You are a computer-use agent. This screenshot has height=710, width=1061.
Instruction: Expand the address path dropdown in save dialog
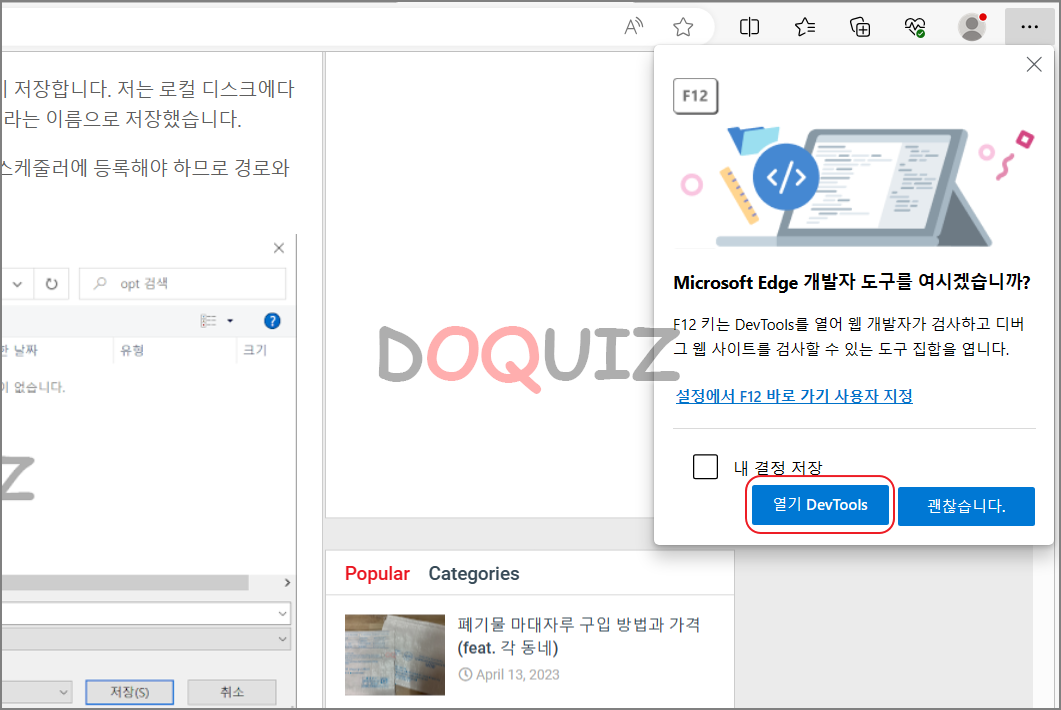pyautogui.click(x=18, y=284)
